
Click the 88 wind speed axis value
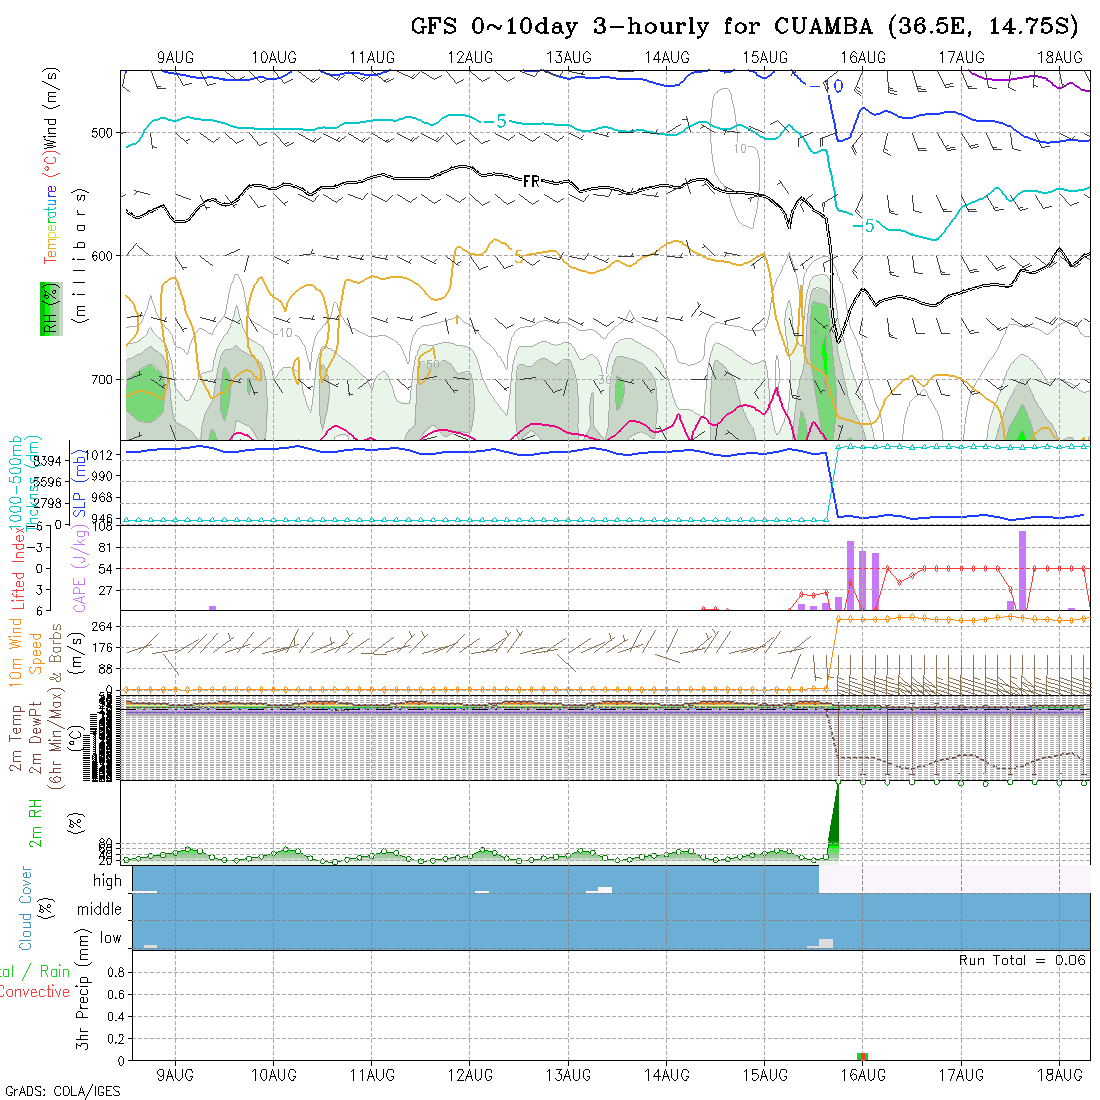click(105, 669)
